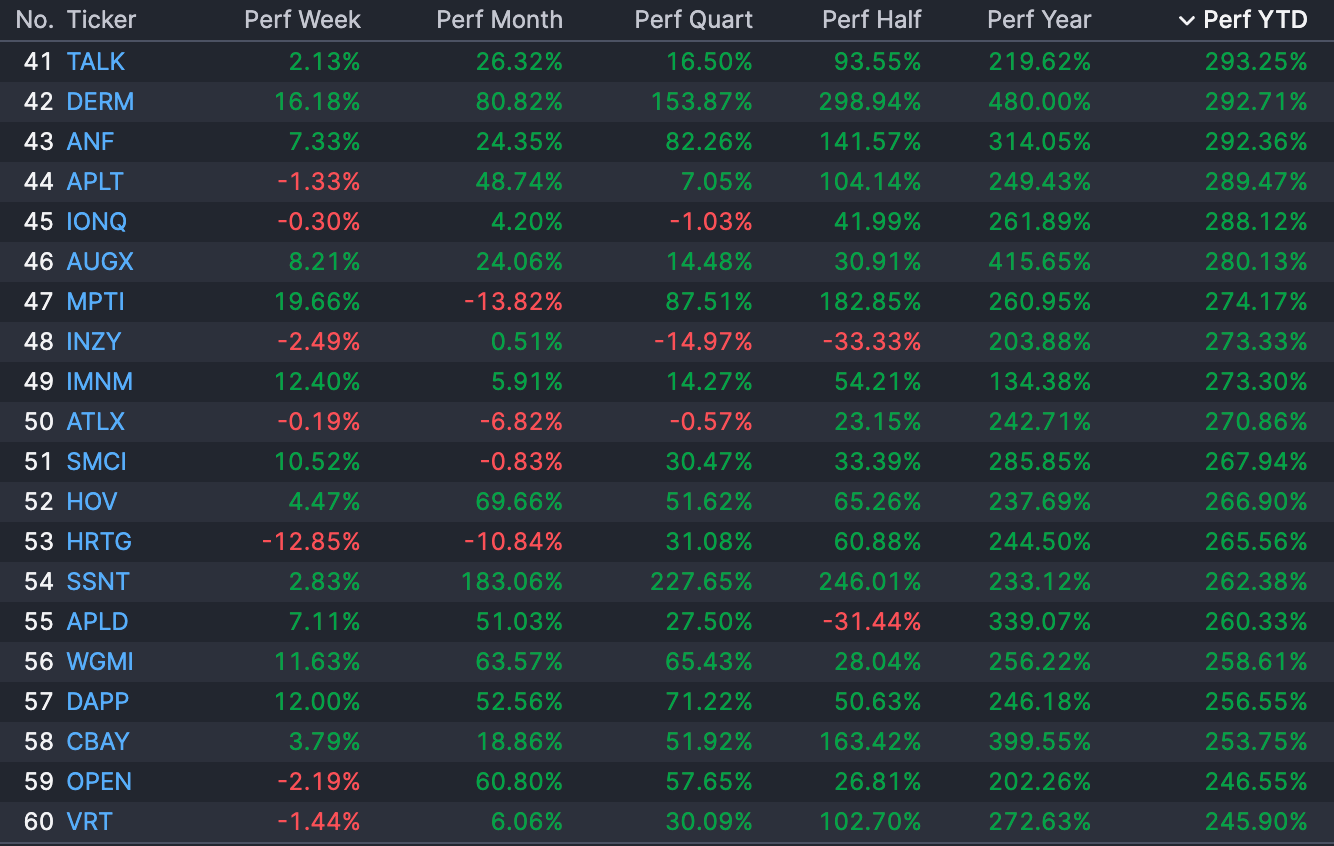Image resolution: width=1334 pixels, height=846 pixels.
Task: Open the APLT ticker link
Action: 95,182
